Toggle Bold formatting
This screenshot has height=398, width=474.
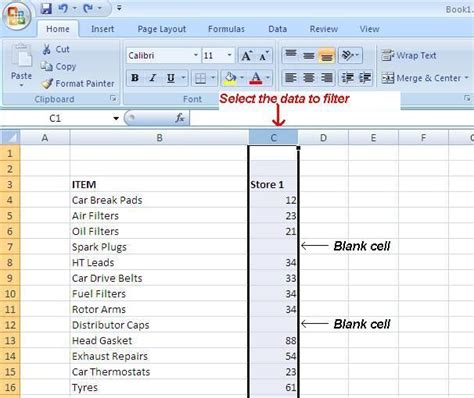(135, 78)
